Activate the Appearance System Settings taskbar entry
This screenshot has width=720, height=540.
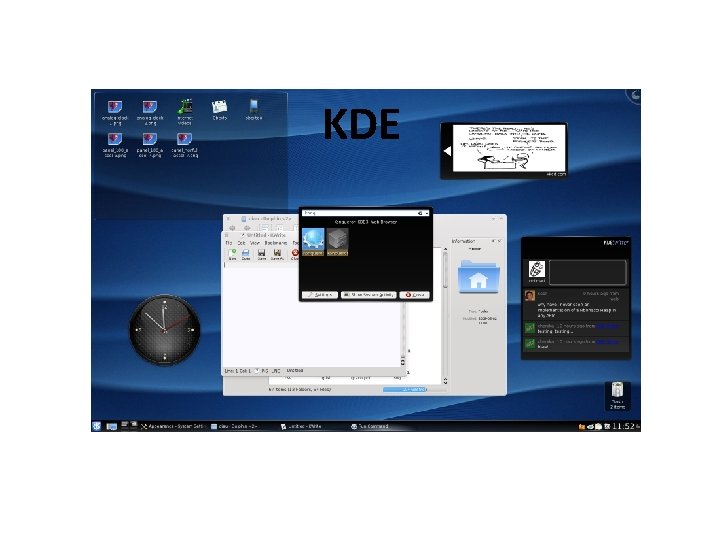click(172, 427)
